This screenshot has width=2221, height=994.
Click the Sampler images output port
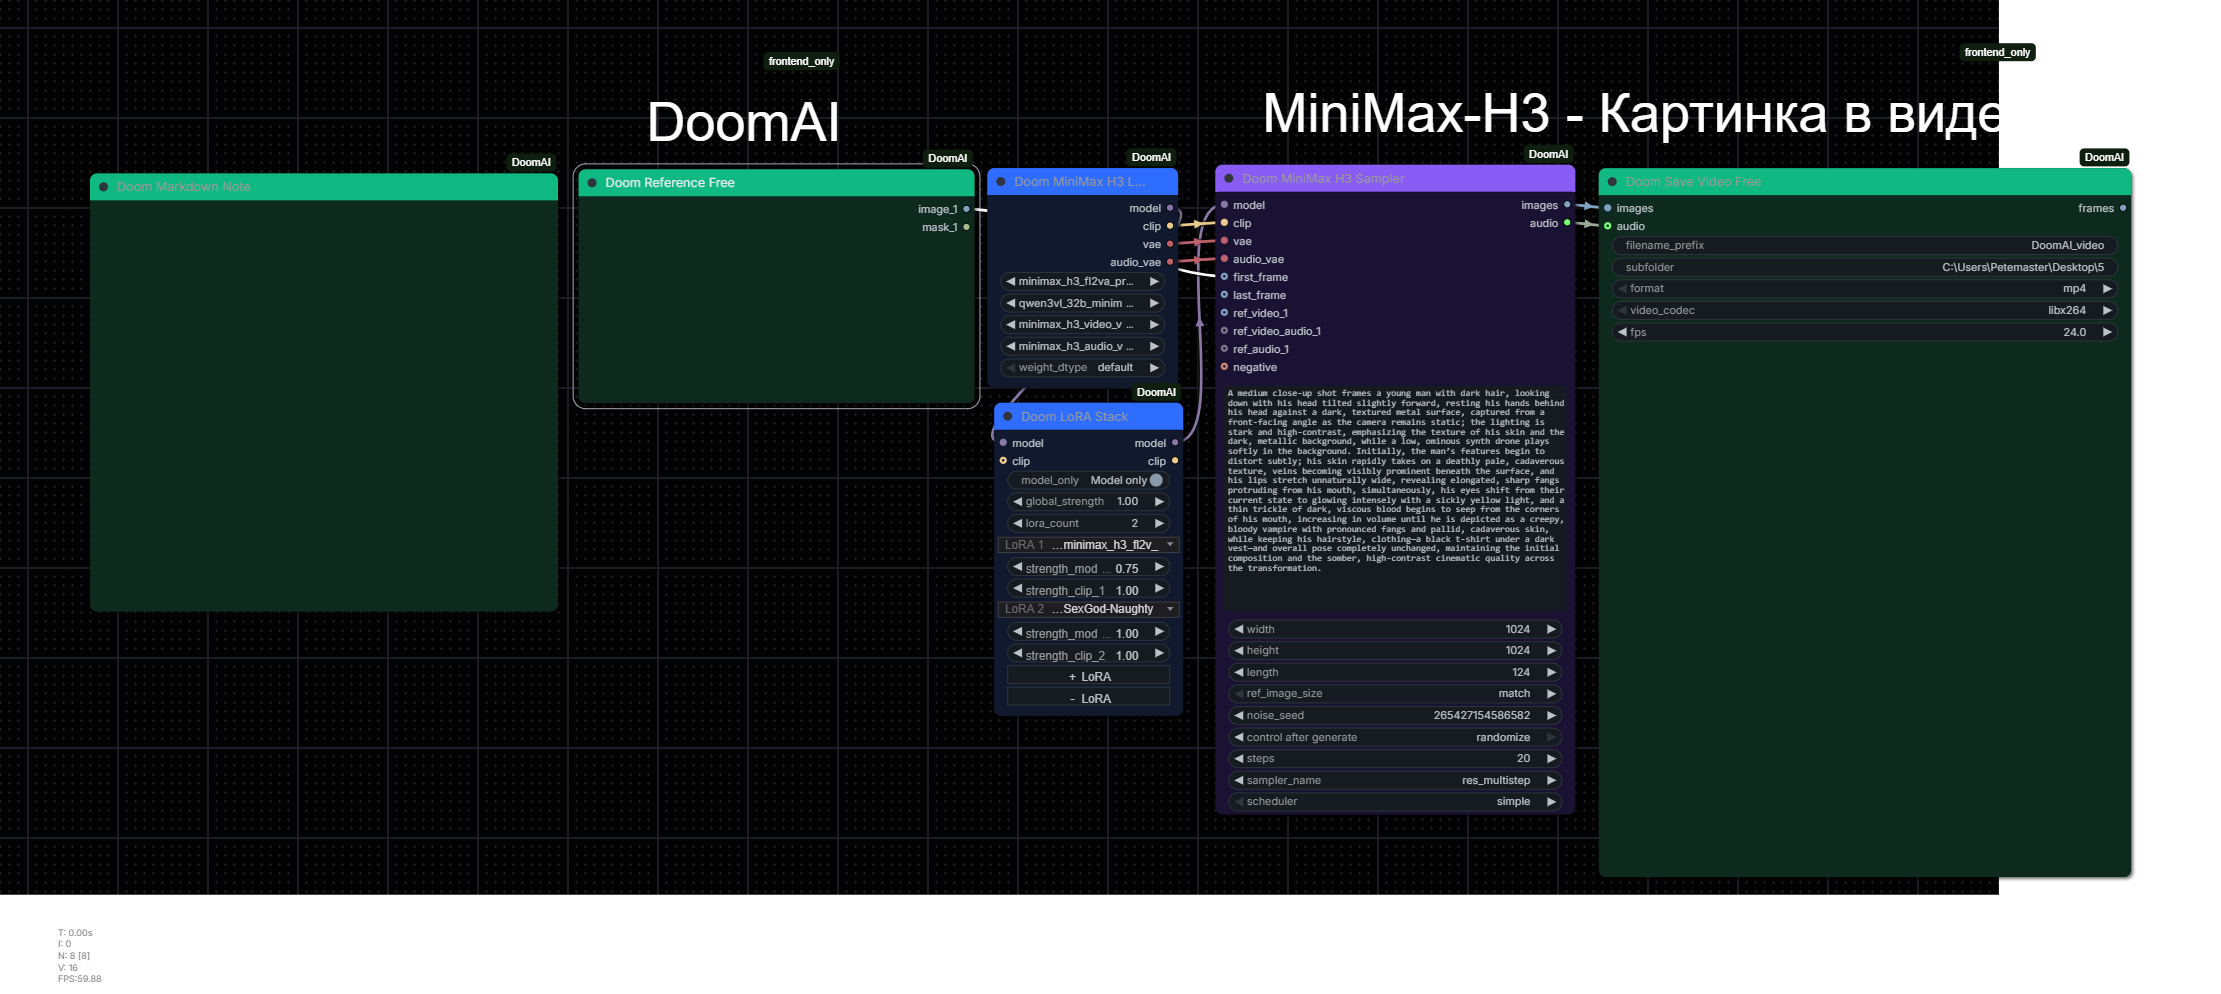click(x=1567, y=205)
